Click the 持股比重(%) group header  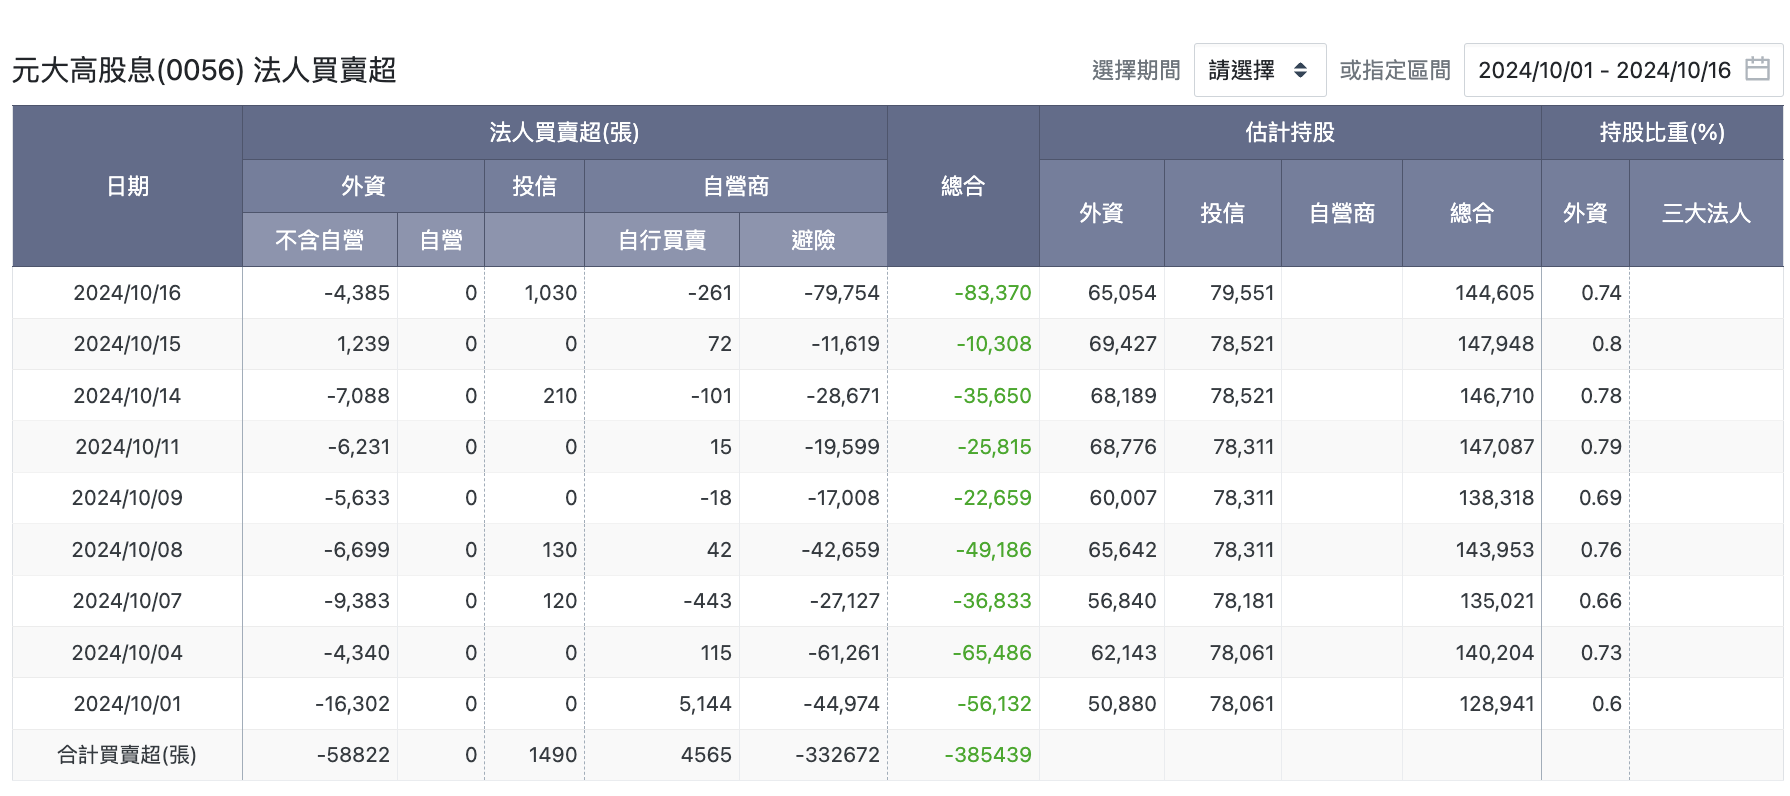pos(1662,132)
